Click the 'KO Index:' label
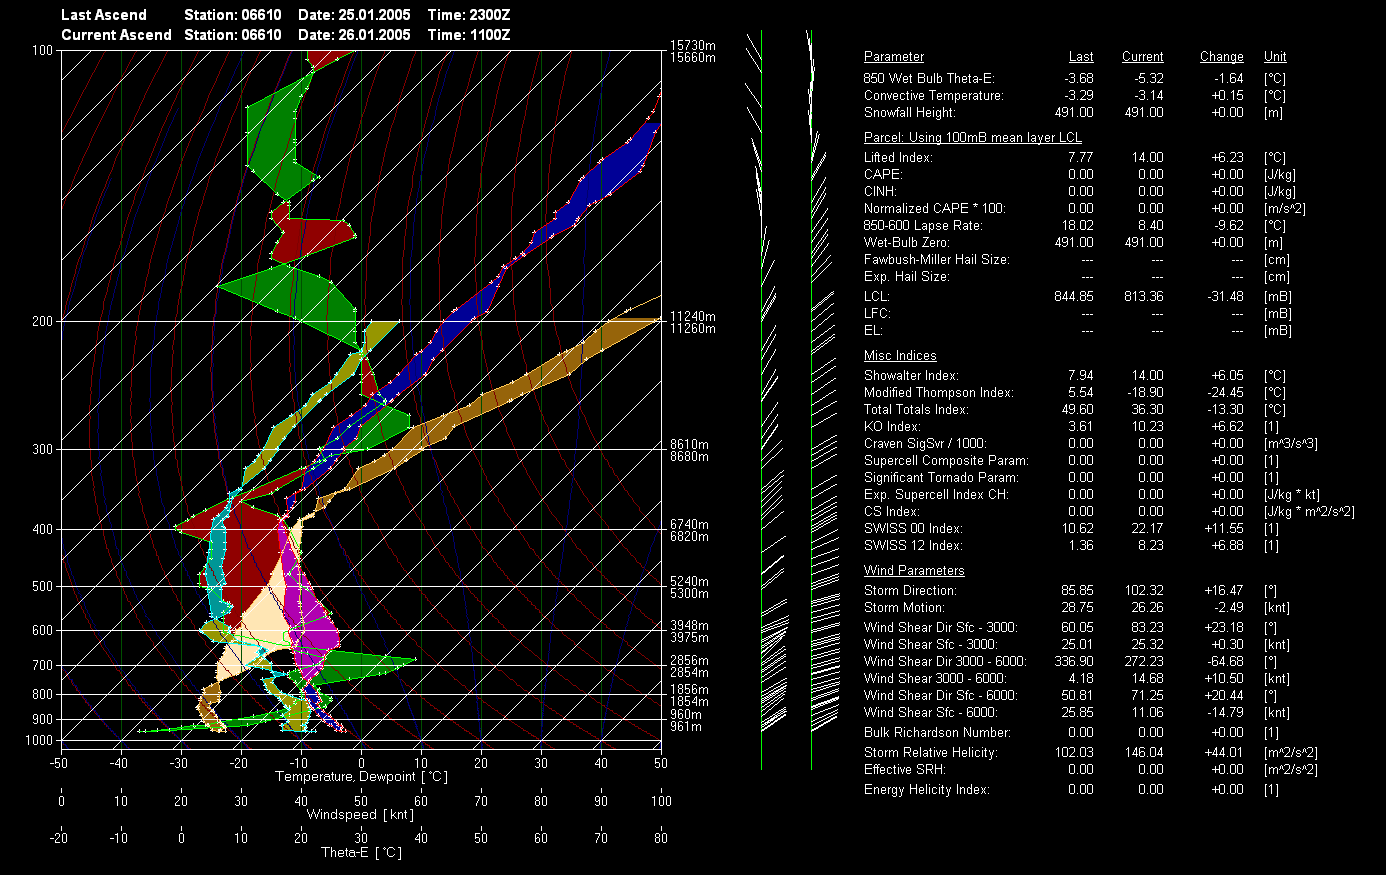1386x875 pixels. click(892, 426)
